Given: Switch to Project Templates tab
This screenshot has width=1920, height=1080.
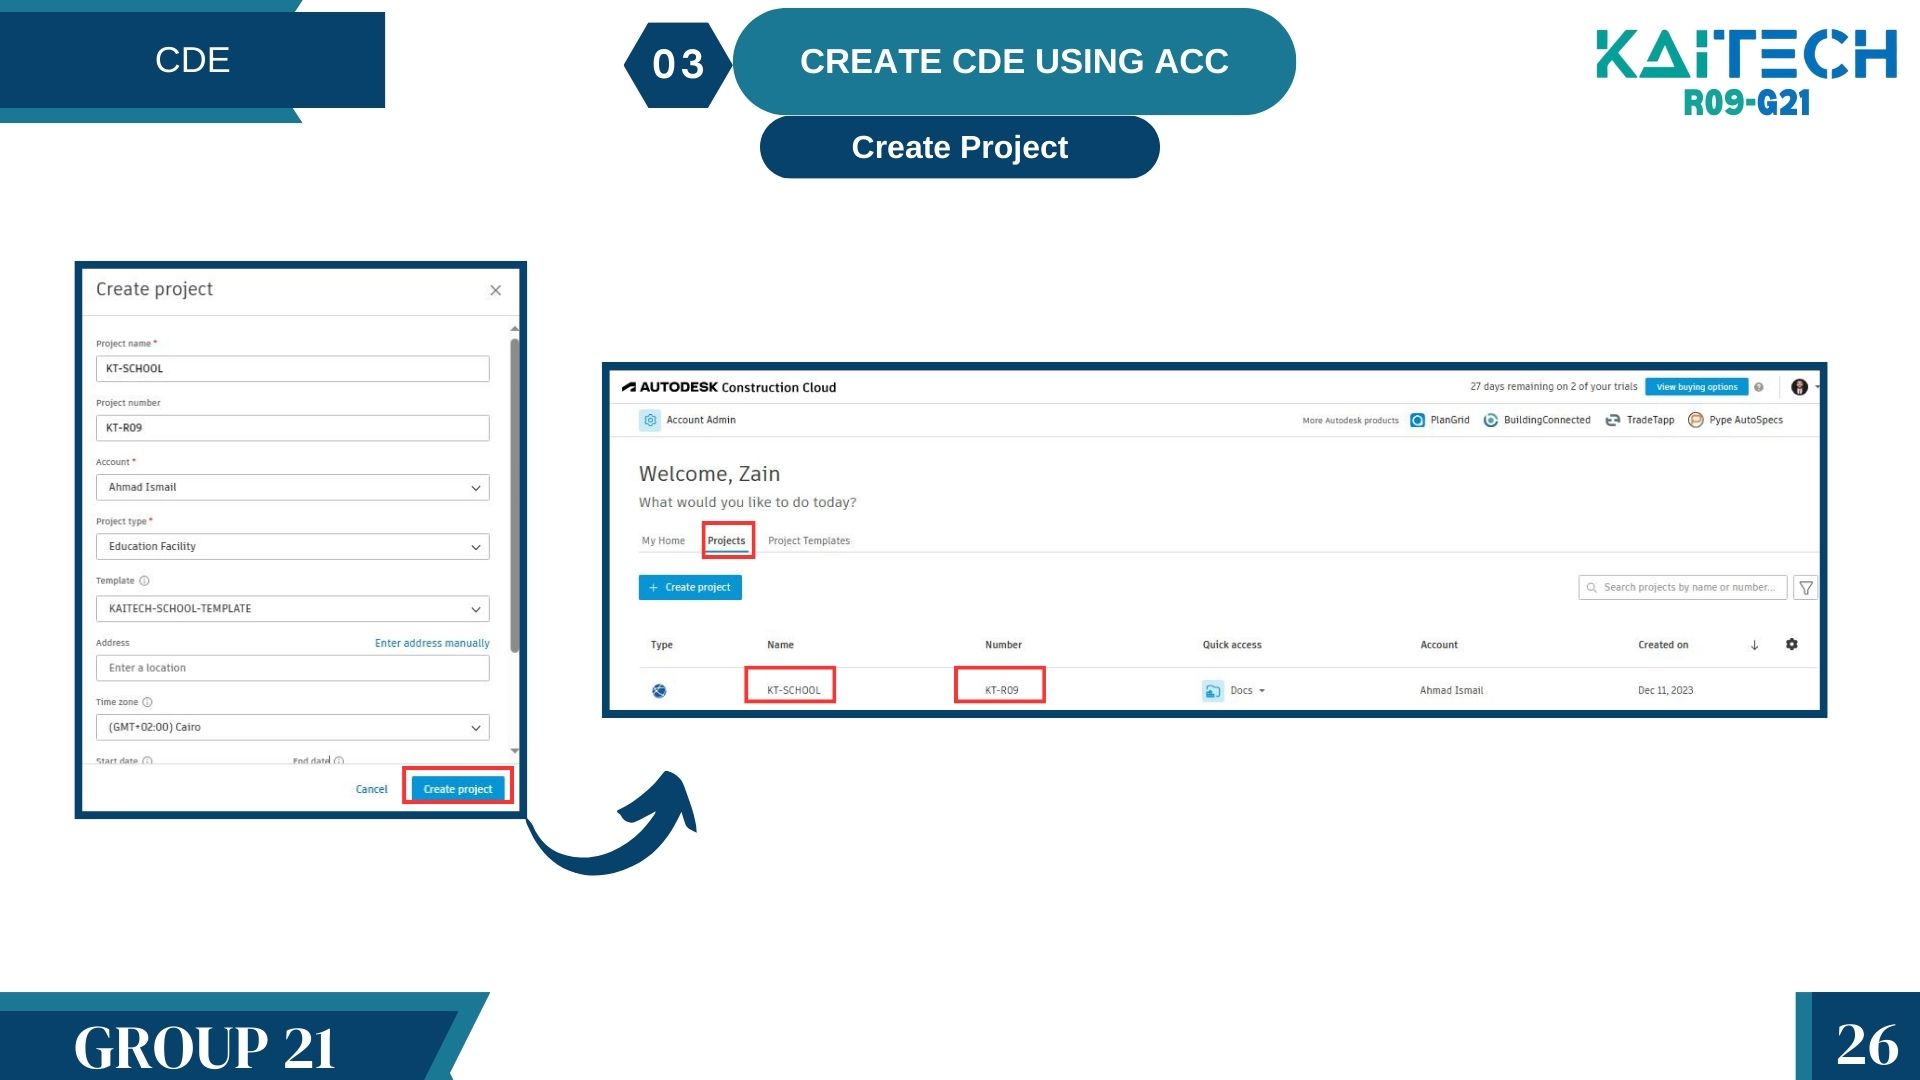Looking at the screenshot, I should pos(808,541).
